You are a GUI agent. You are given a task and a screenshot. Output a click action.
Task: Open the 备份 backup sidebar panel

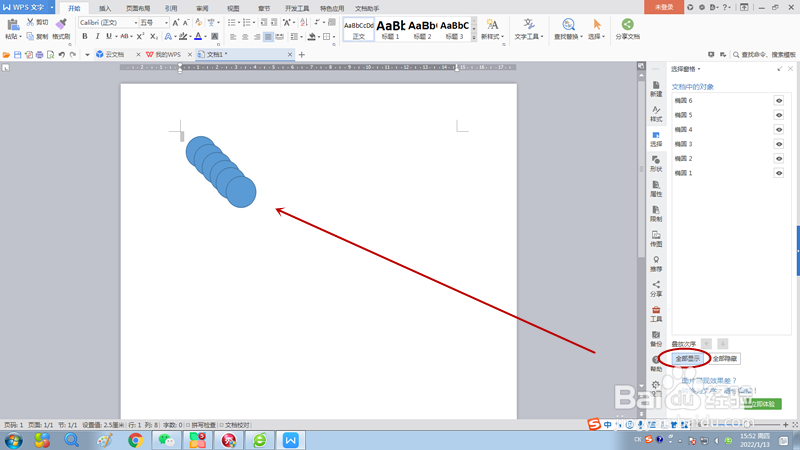coord(656,339)
